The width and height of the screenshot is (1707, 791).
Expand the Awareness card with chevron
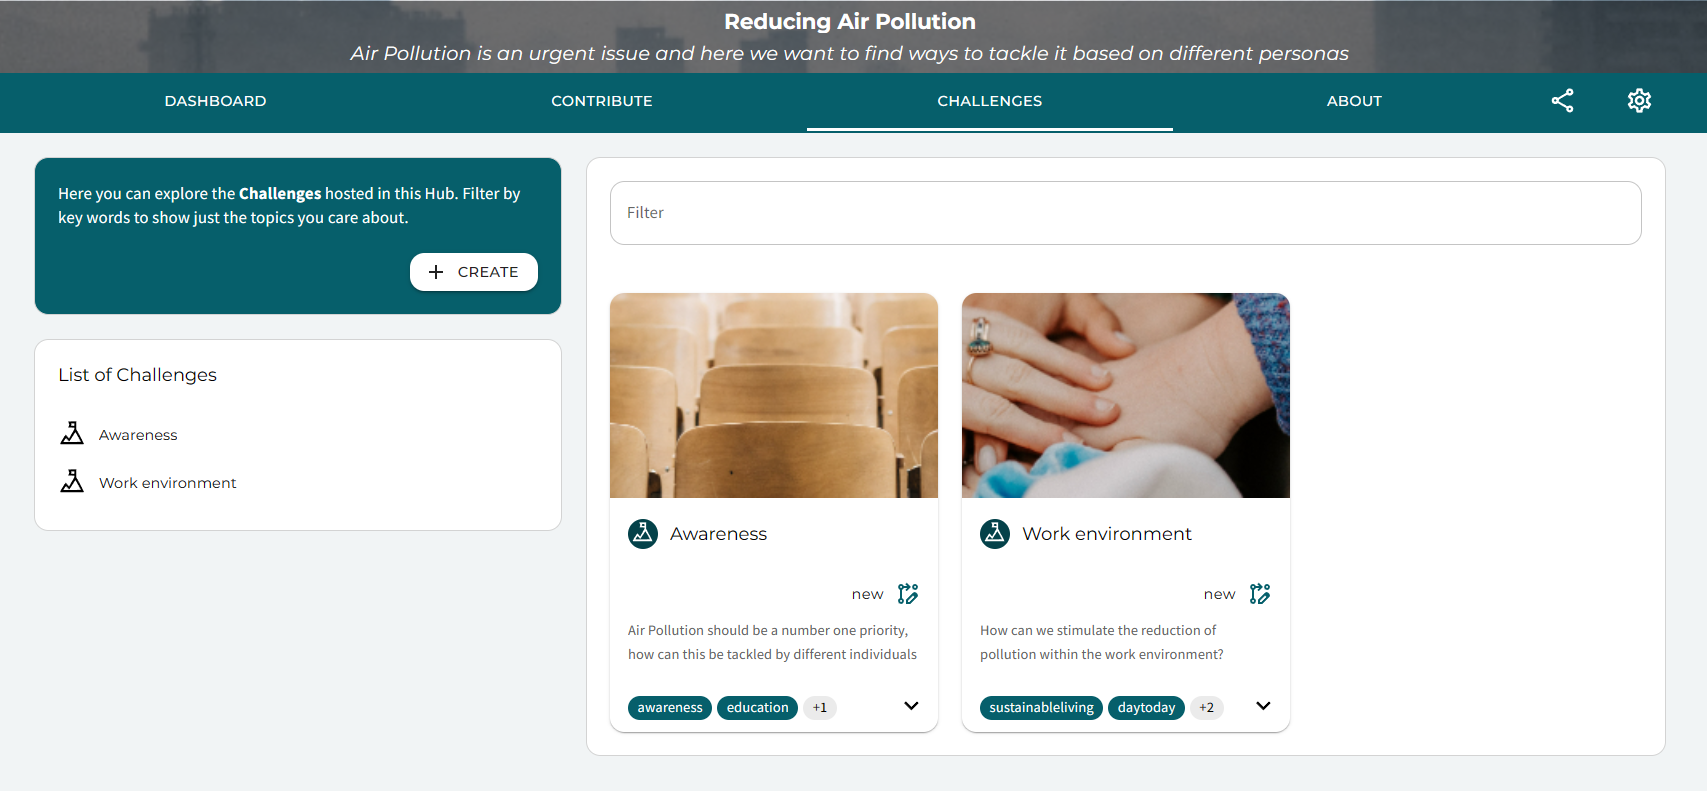pos(911,706)
